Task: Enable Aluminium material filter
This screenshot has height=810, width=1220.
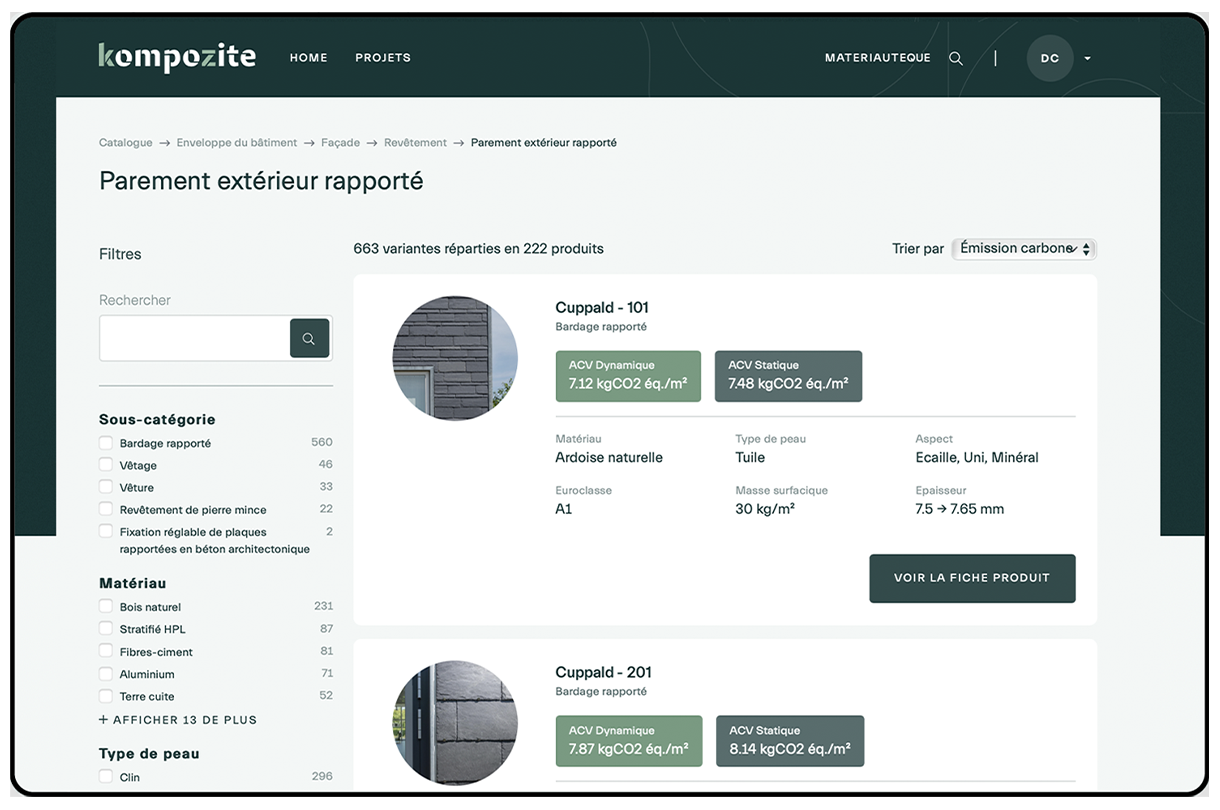Action: coord(106,674)
